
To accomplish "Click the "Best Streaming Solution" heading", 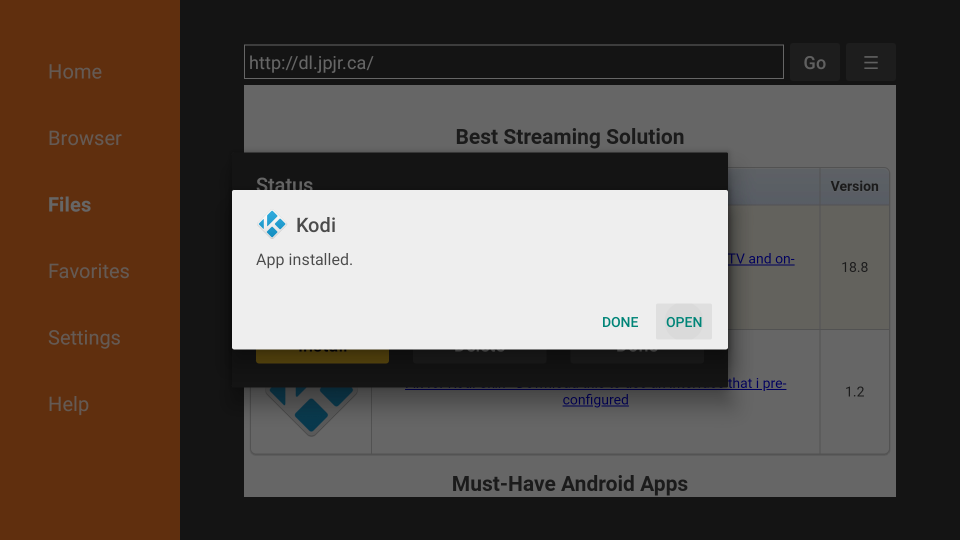I will [x=569, y=137].
